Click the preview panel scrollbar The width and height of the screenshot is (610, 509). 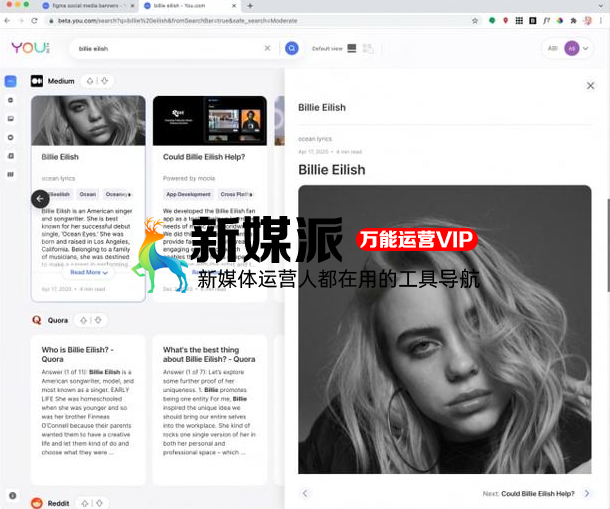[608, 245]
